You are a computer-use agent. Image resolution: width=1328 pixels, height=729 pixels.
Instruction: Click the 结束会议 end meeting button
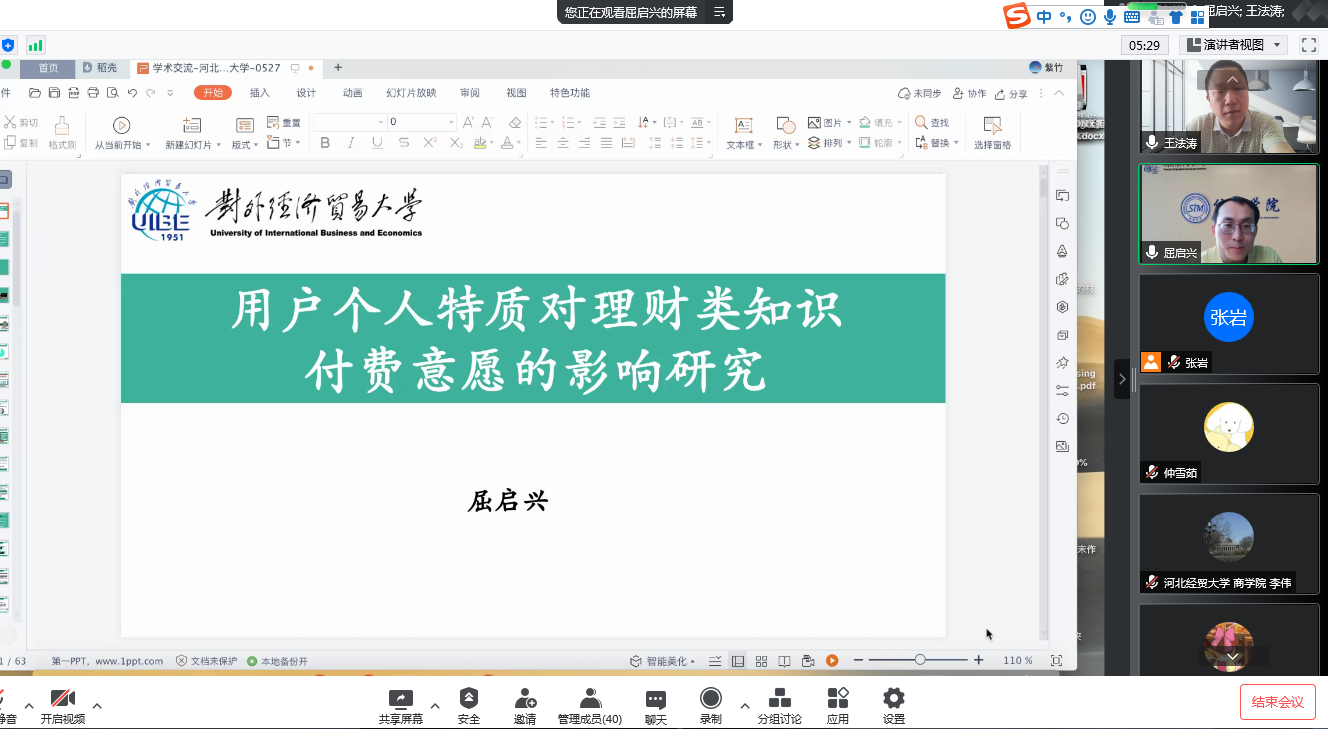(x=1277, y=702)
